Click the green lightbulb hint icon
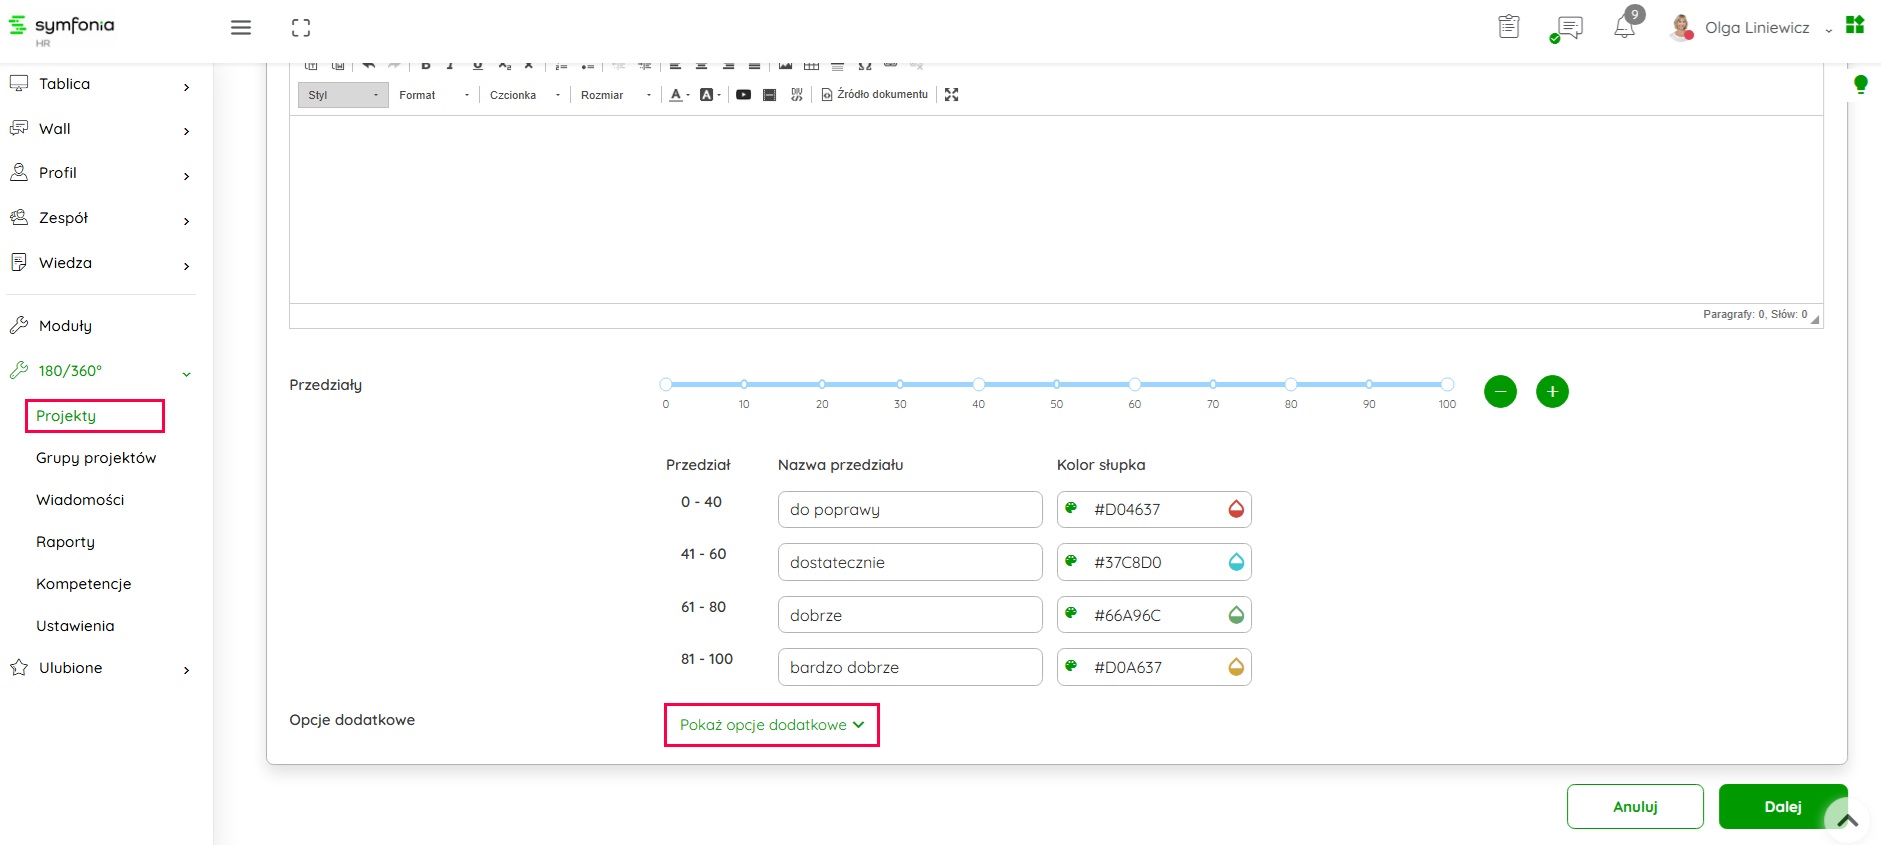Screen dimensions: 1881x845 [x=1860, y=84]
